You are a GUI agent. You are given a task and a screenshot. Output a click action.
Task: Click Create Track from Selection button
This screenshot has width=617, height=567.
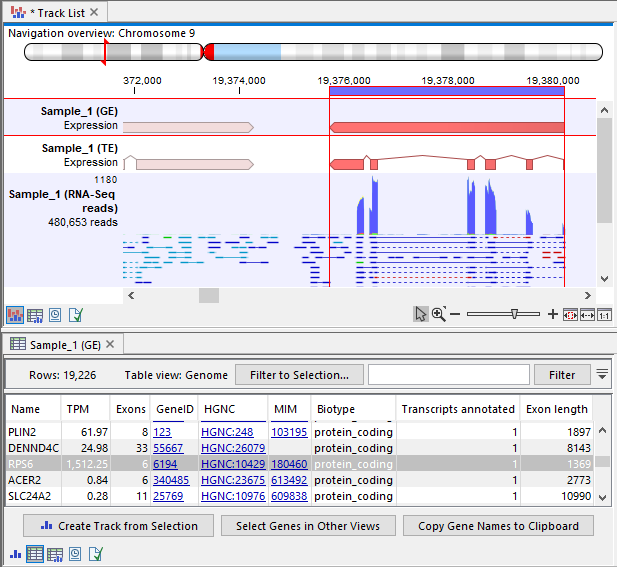click(119, 526)
